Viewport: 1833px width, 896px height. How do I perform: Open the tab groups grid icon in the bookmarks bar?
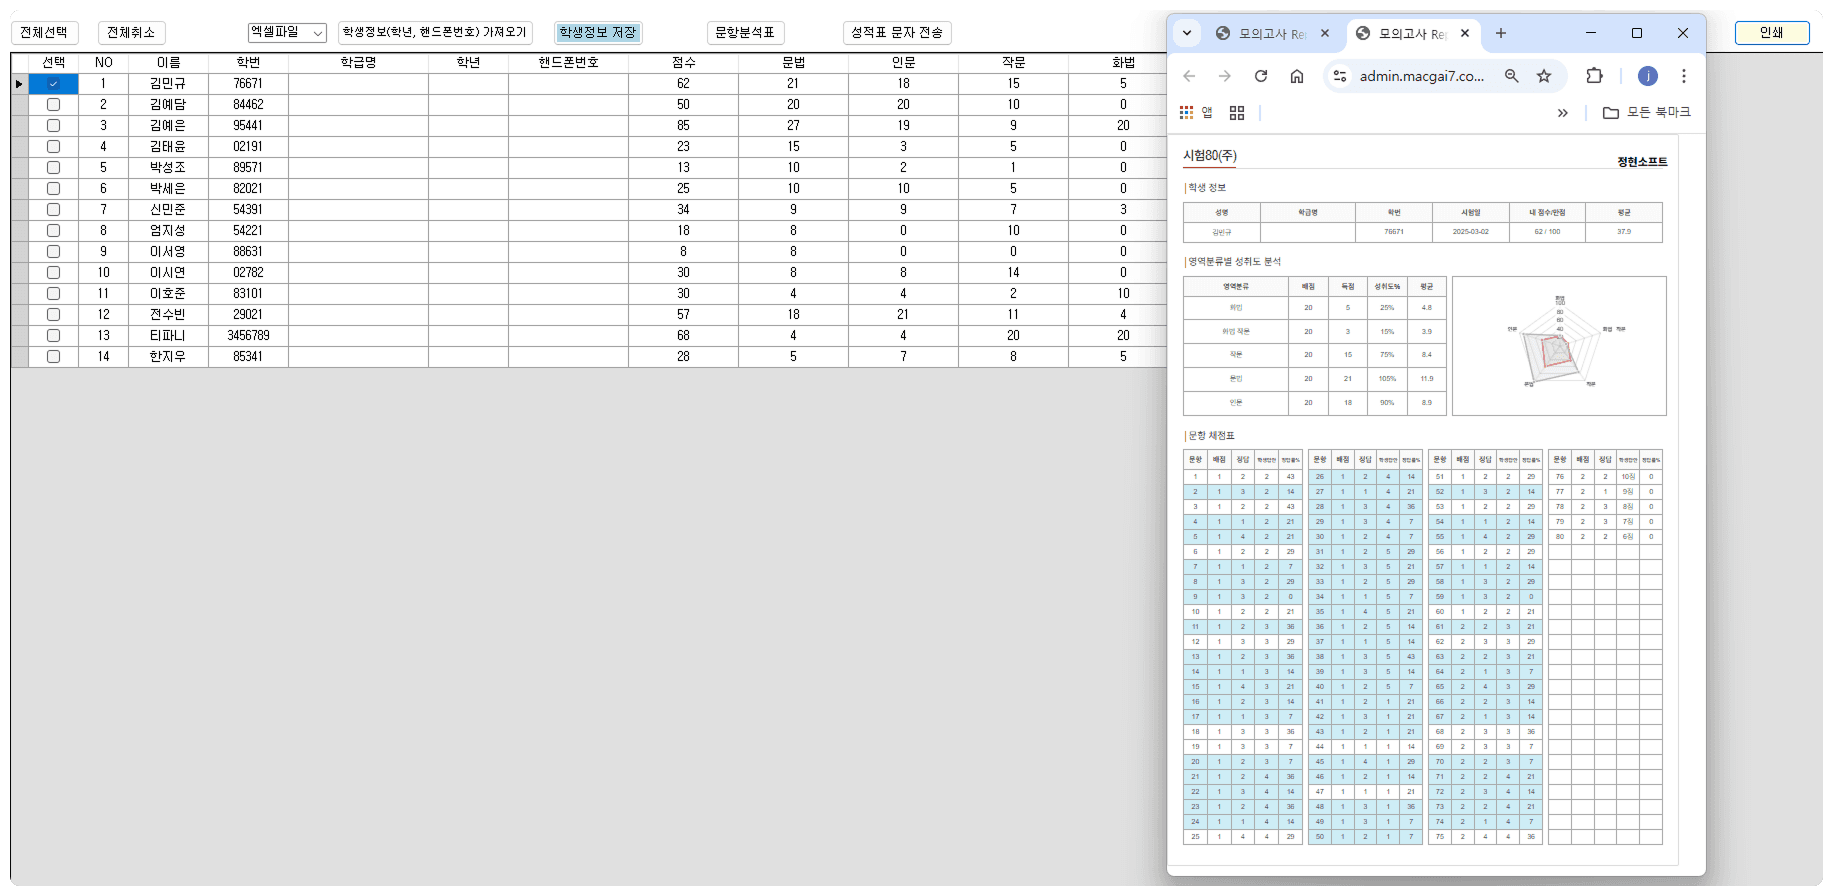pos(1237,113)
